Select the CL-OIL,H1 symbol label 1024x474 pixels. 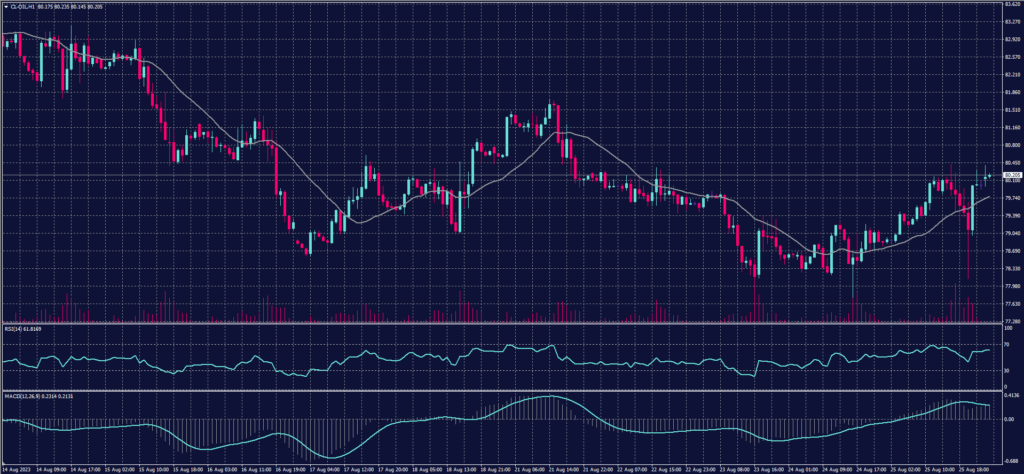coord(22,5)
